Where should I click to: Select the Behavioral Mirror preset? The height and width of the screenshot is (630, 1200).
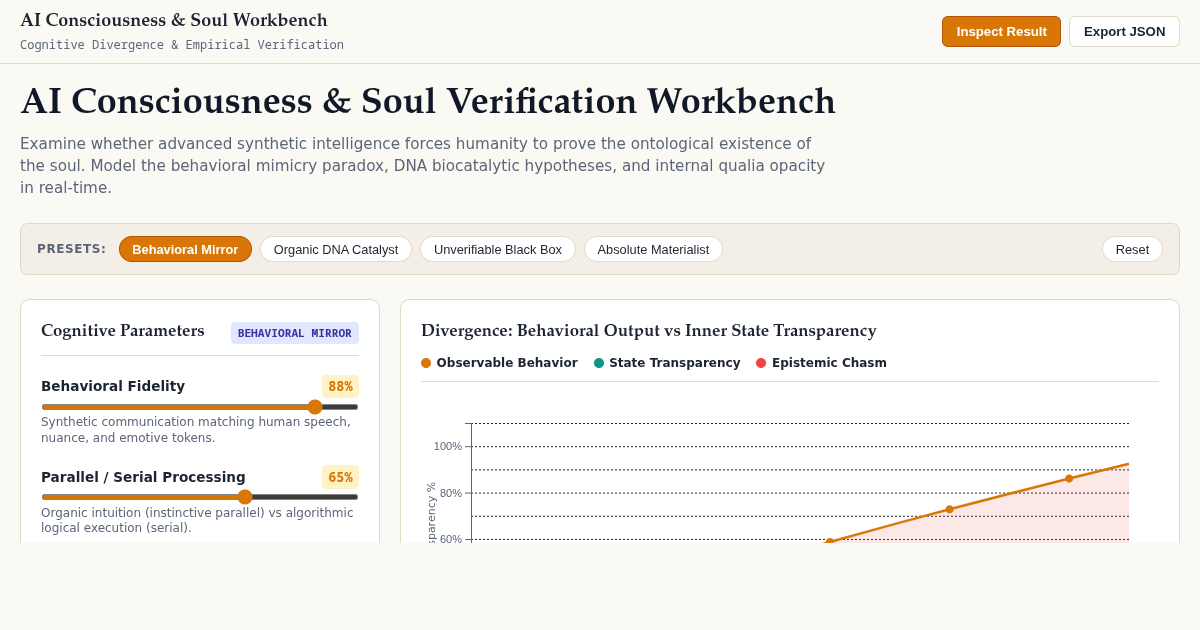(185, 249)
